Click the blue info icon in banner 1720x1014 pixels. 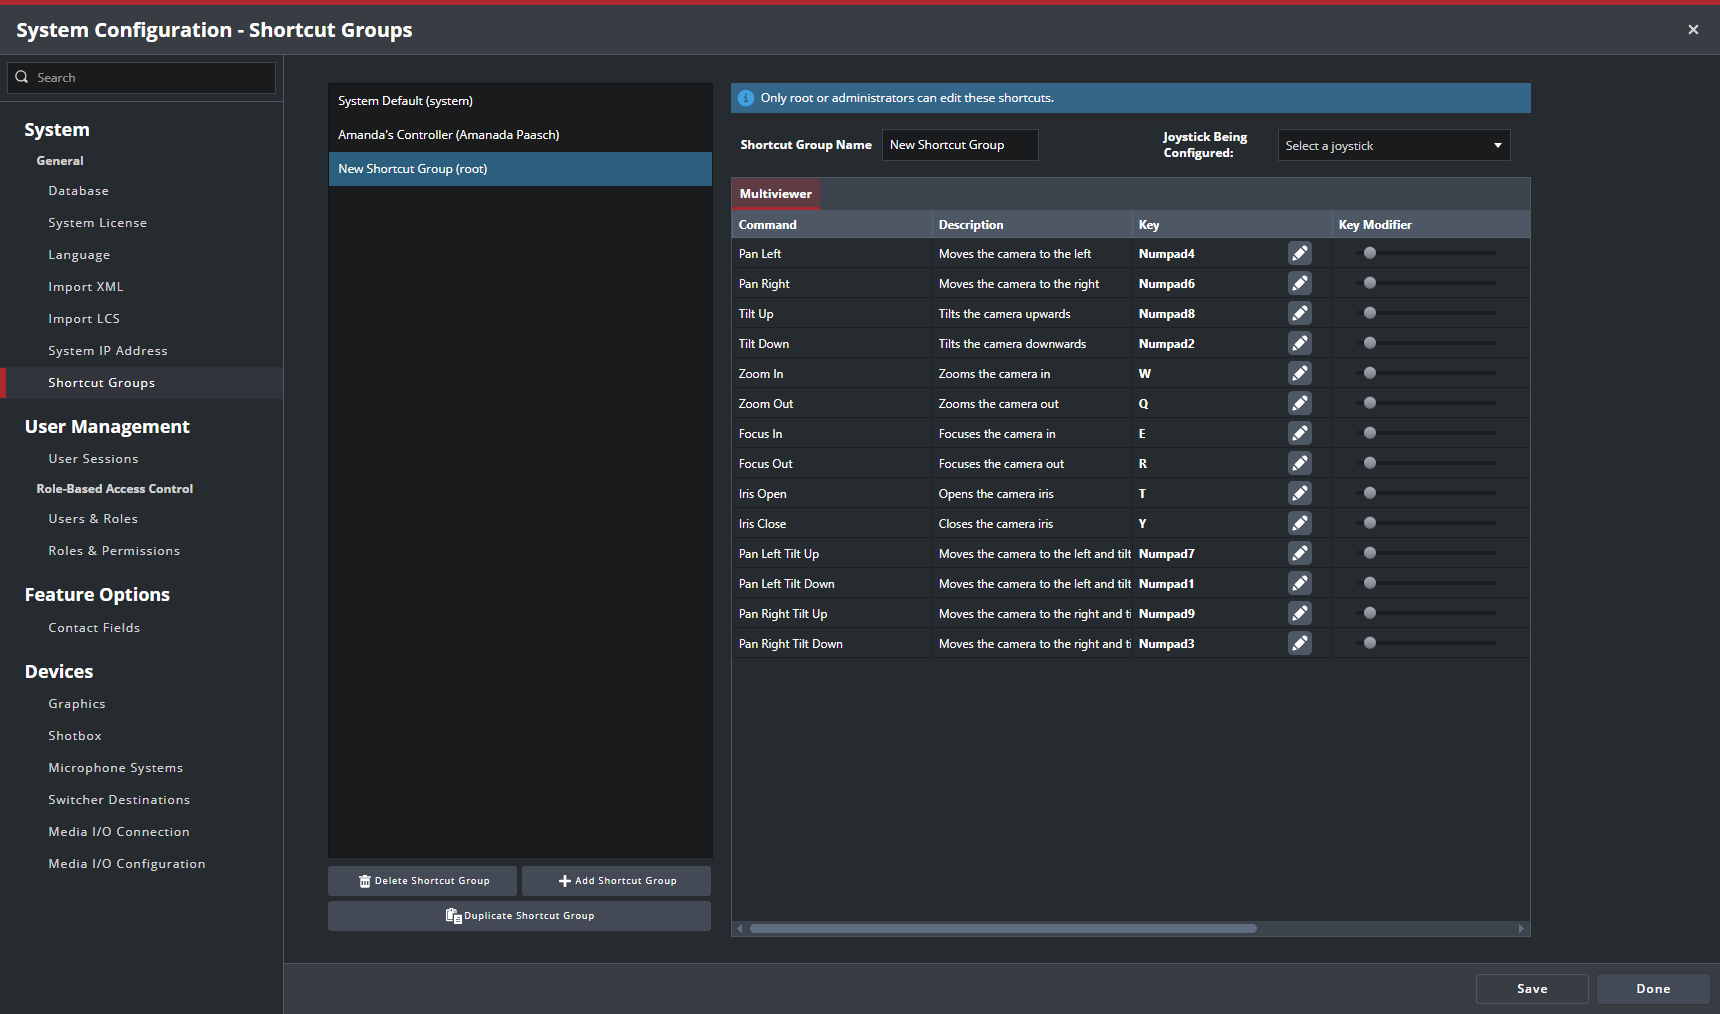tap(746, 98)
